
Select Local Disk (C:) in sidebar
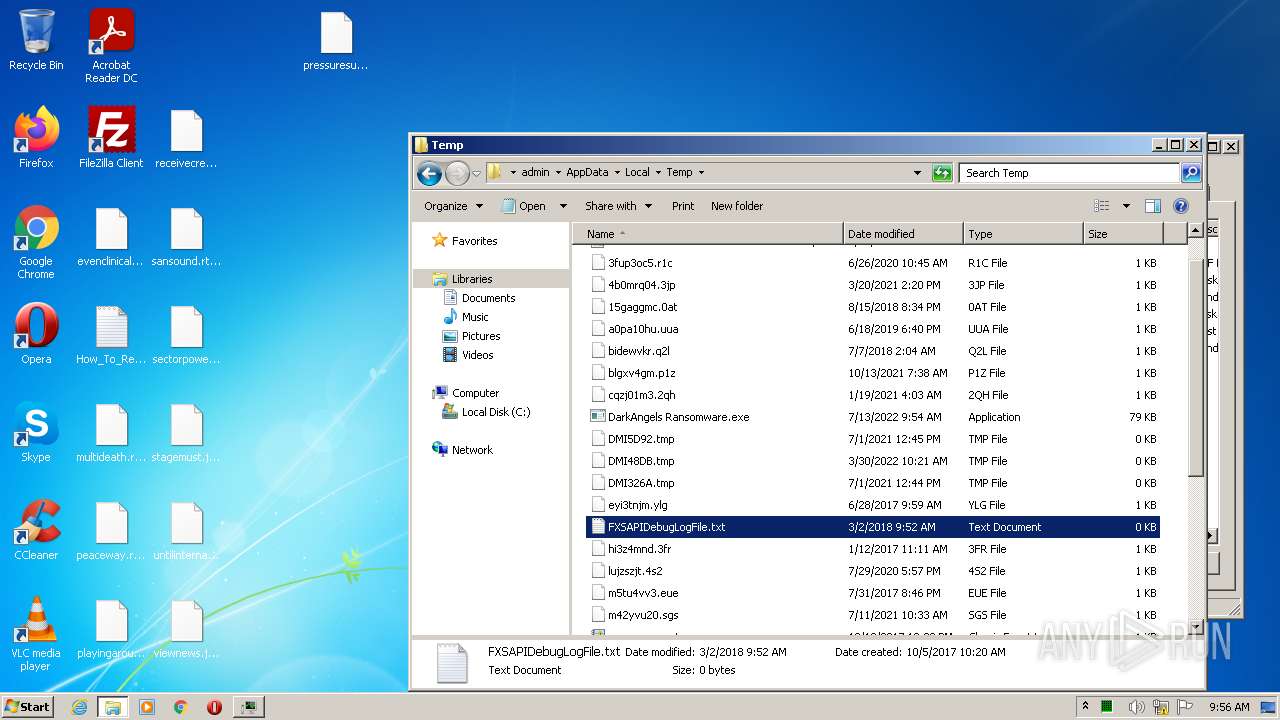point(496,412)
